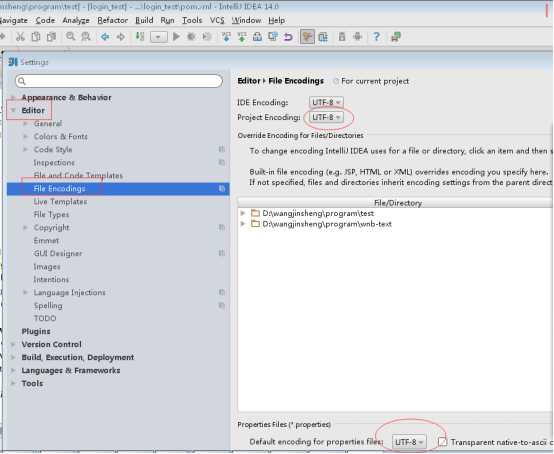Open the Refactor menu
The width and height of the screenshot is (554, 454).
click(112, 20)
